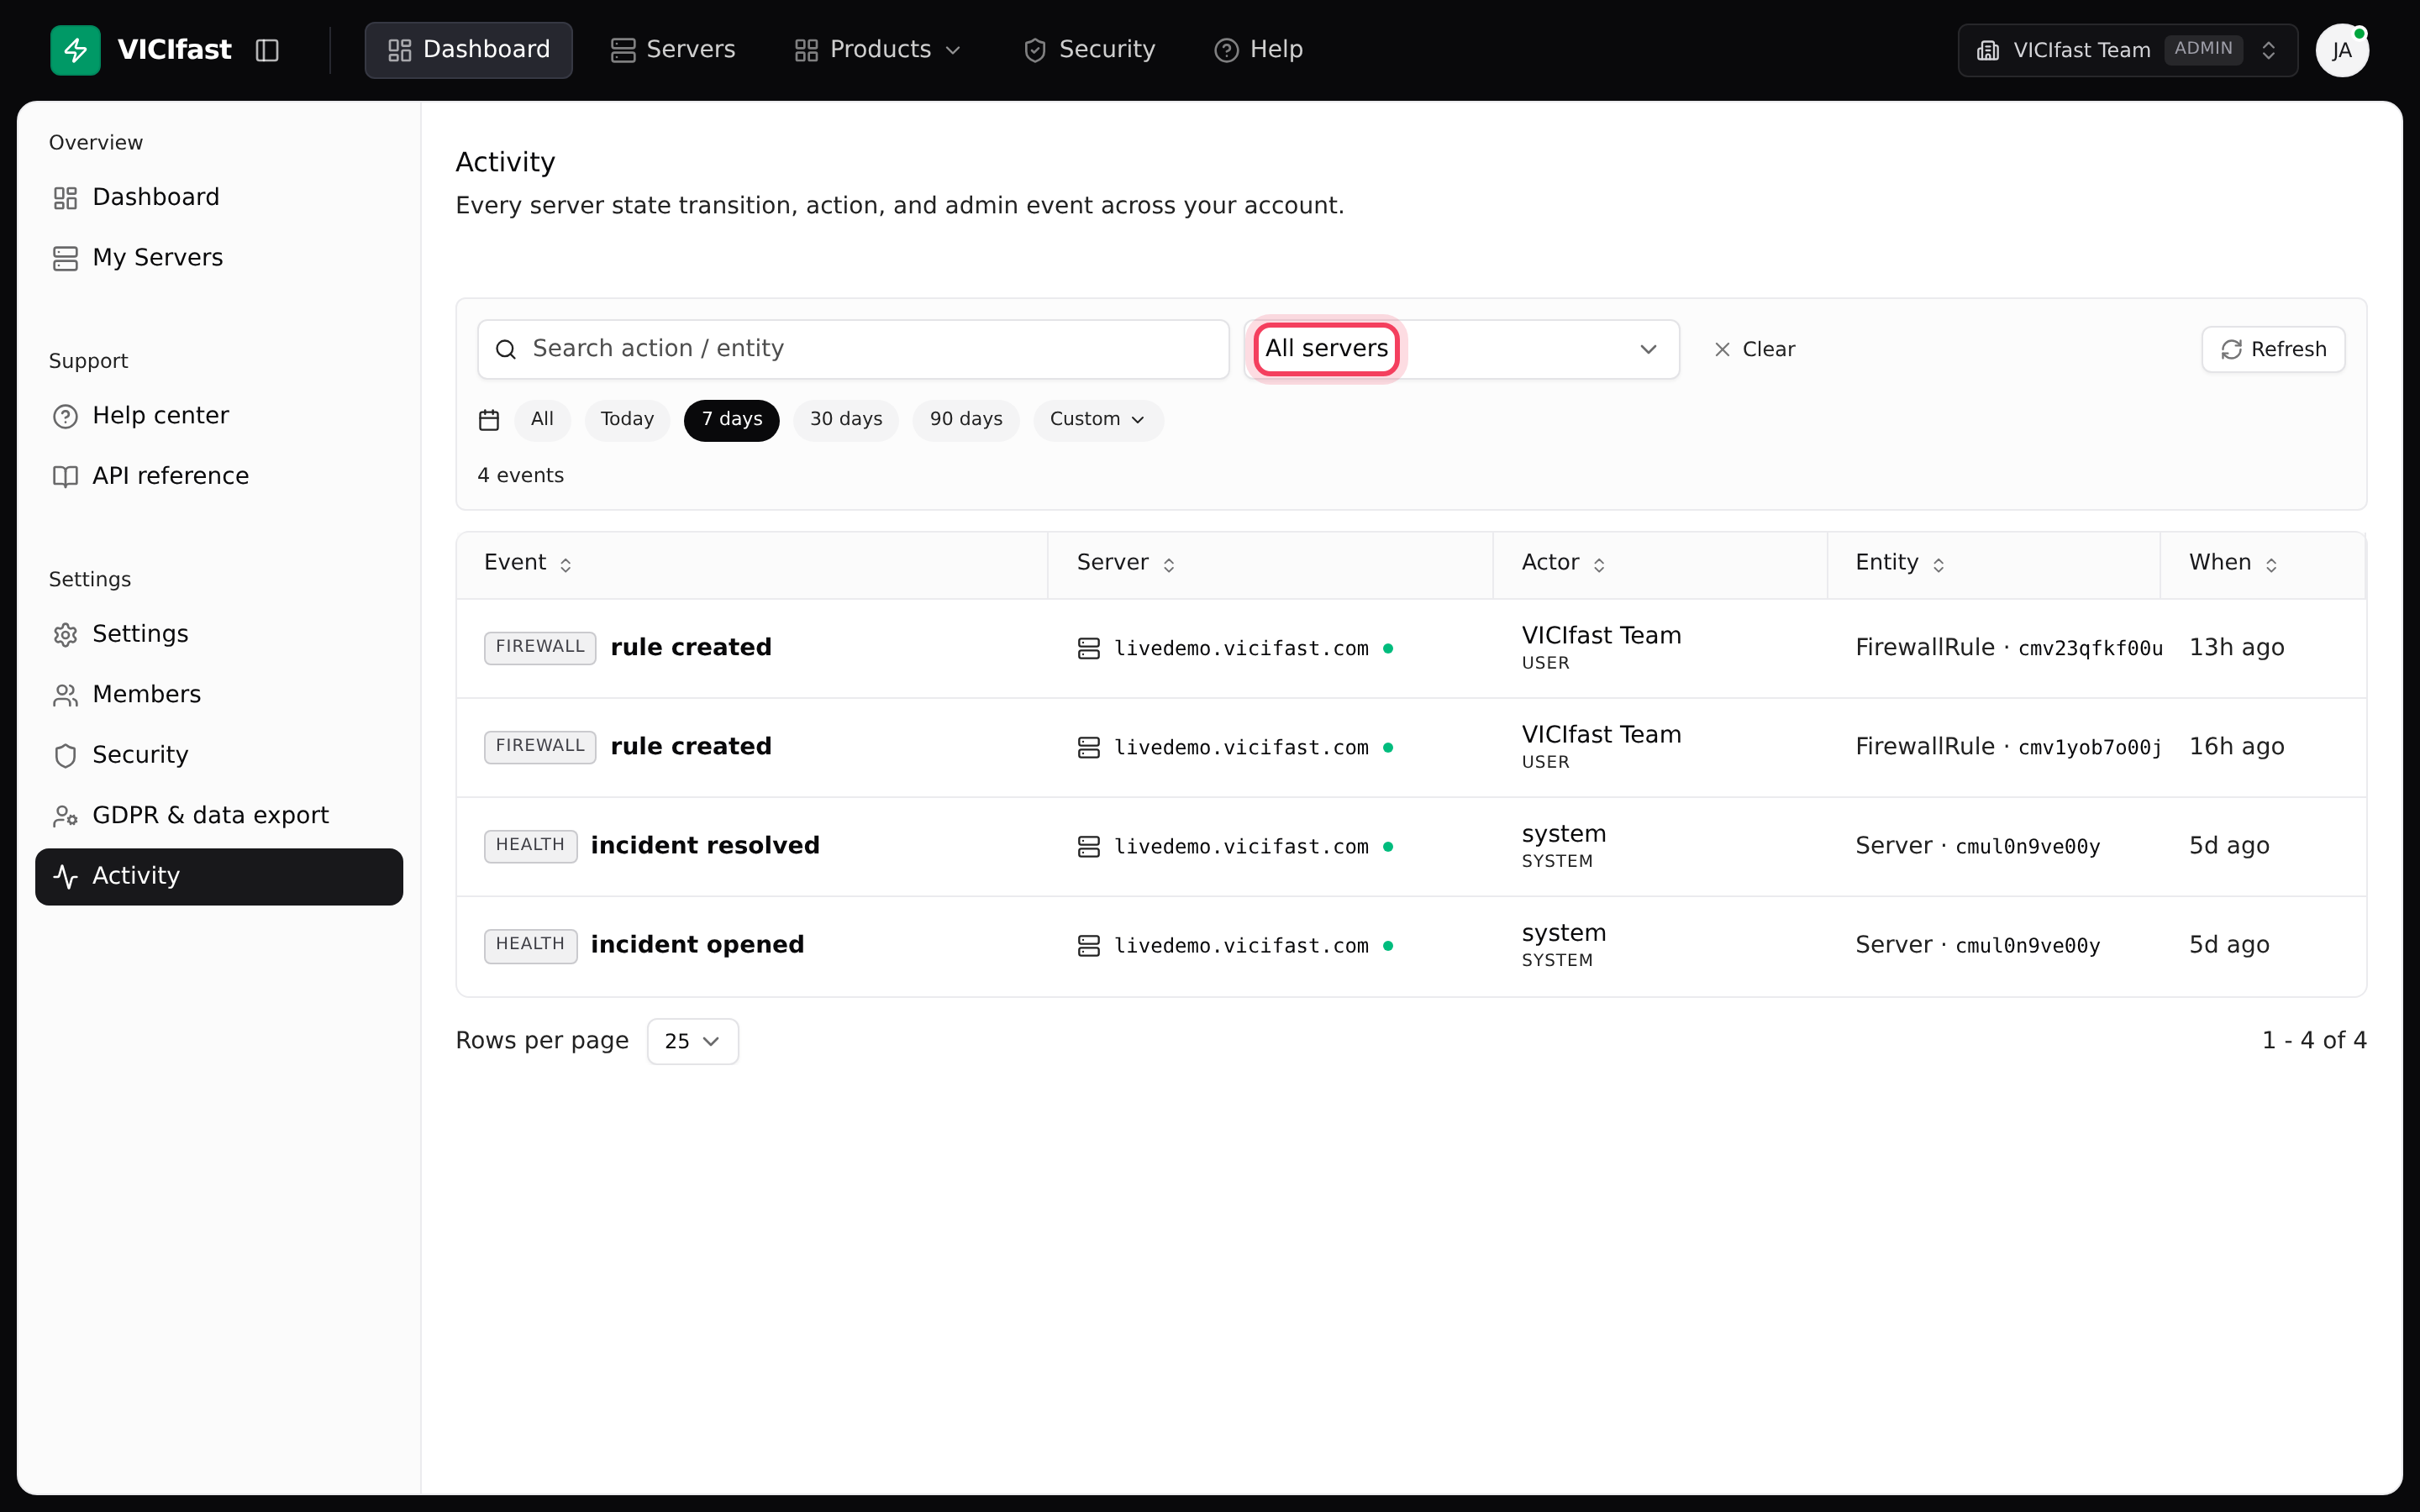Sort by the When column
Image resolution: width=2420 pixels, height=1512 pixels.
coord(2233,563)
